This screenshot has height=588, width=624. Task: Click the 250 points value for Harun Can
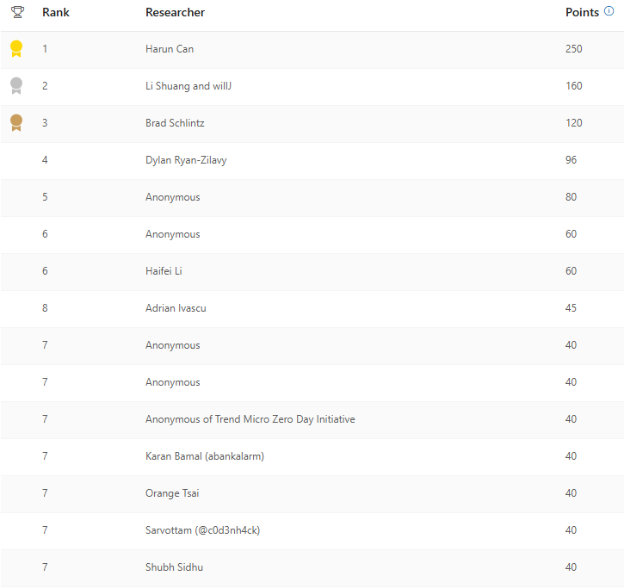573,49
